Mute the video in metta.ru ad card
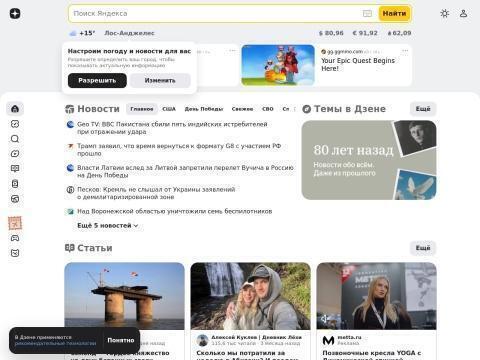Viewport: 480px width, 360px height. pos(324,319)
